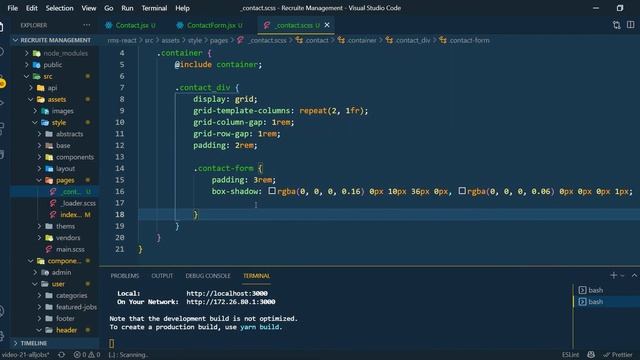Open the View menu
This screenshot has width=640, height=360.
point(89,8)
